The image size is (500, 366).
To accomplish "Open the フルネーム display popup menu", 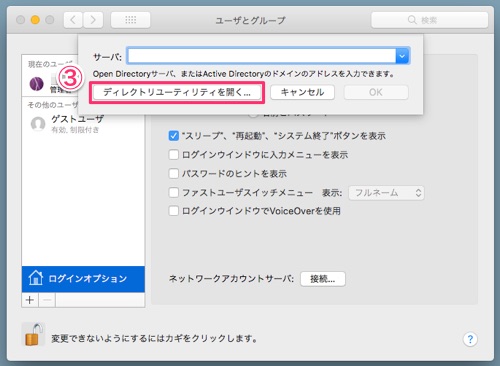I will click(386, 193).
